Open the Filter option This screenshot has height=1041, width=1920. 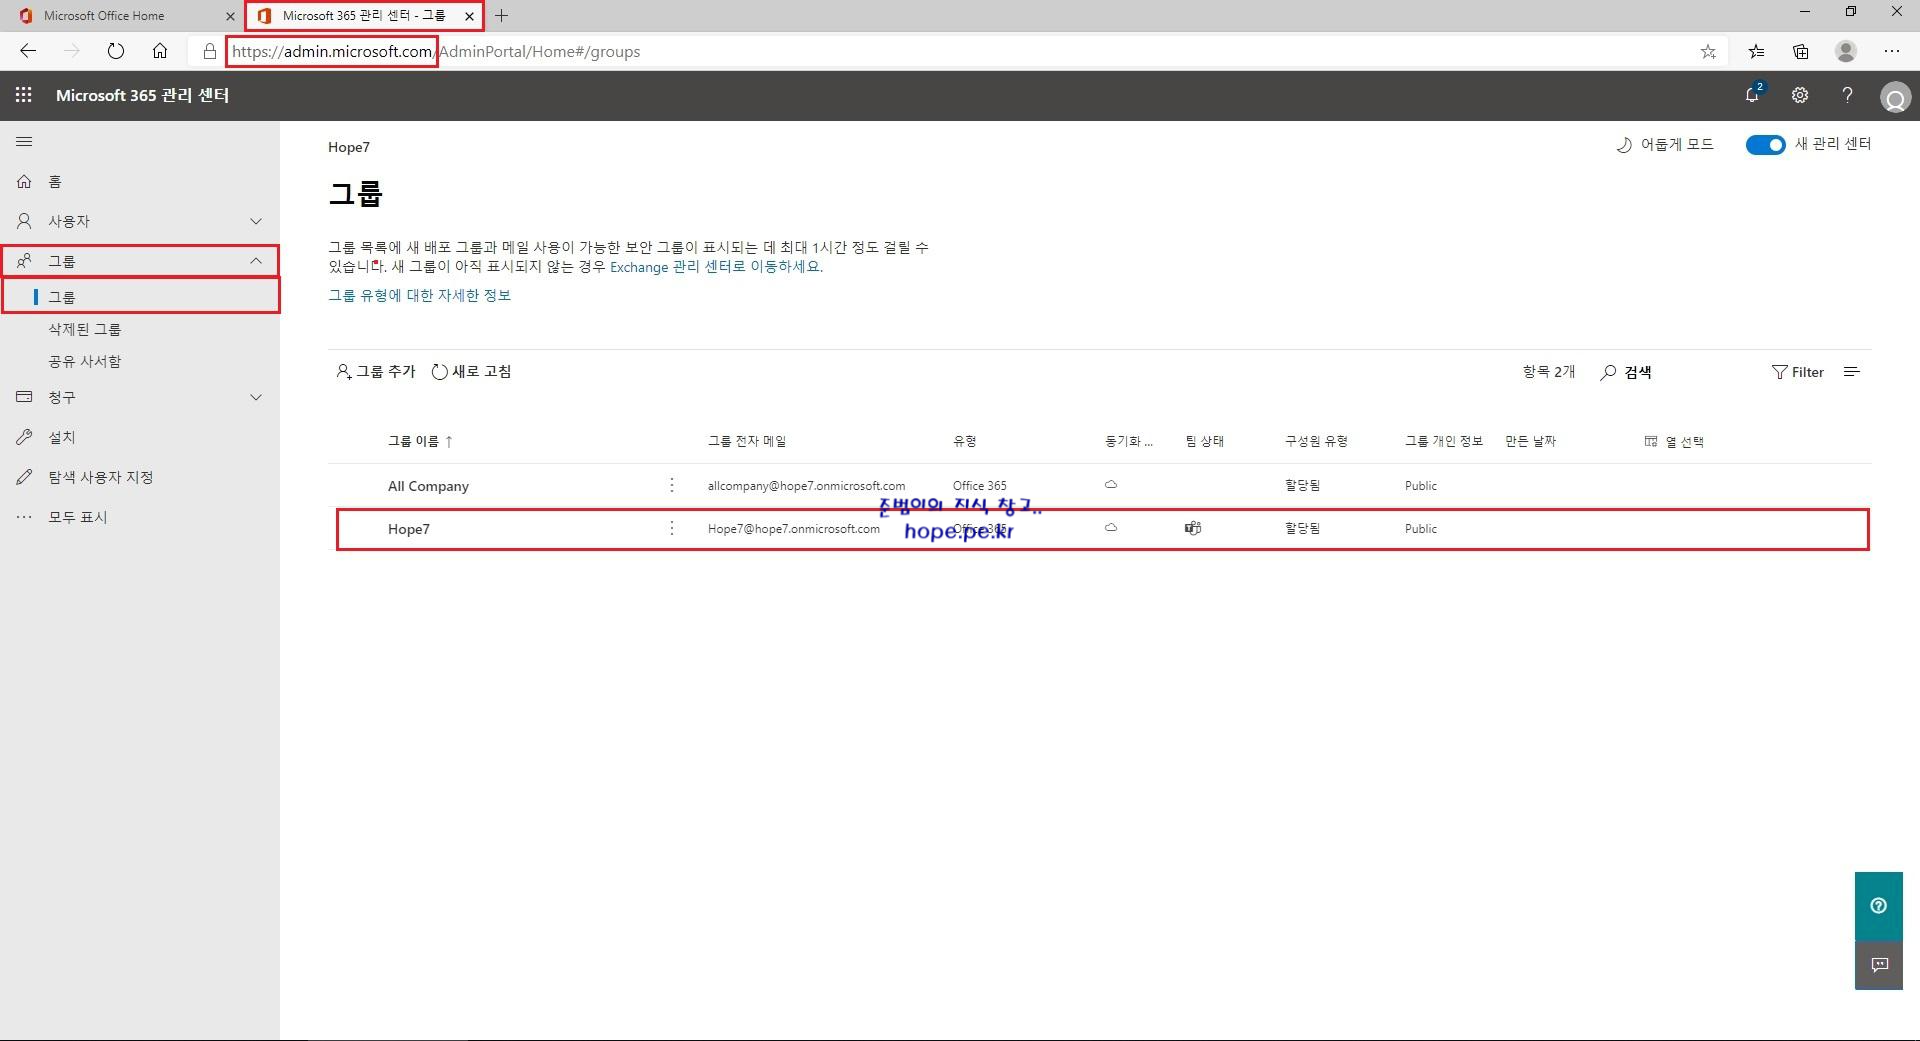click(1798, 372)
